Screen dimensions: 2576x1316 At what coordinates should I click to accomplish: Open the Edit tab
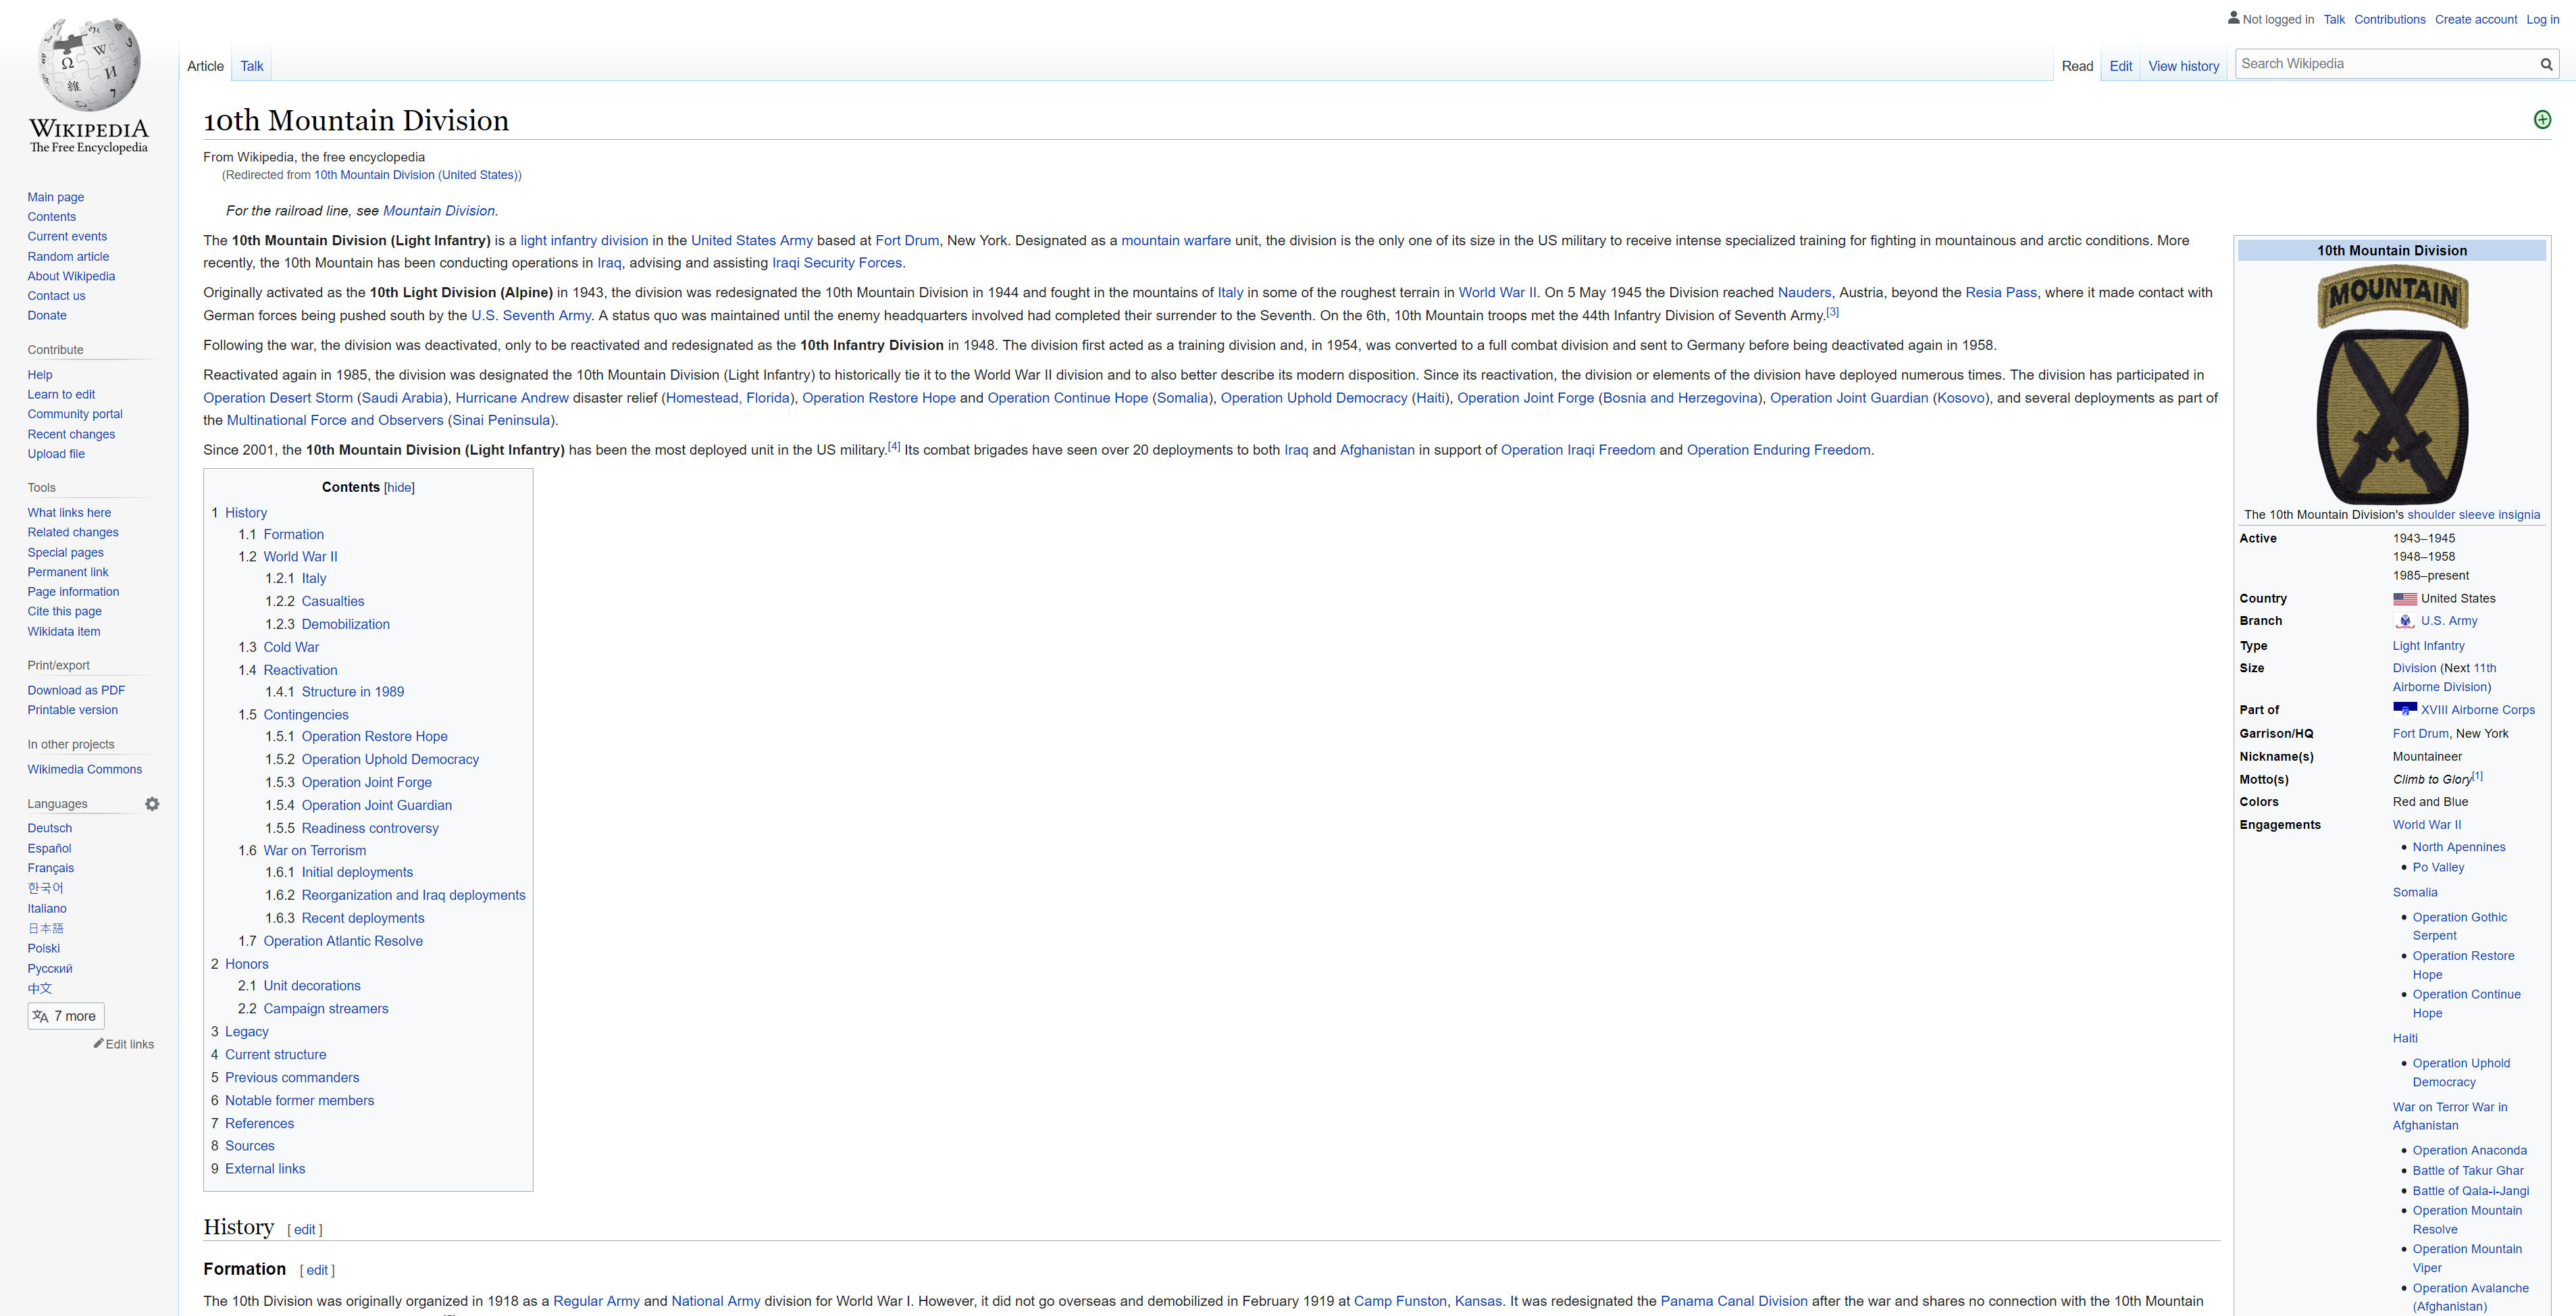(x=2121, y=66)
